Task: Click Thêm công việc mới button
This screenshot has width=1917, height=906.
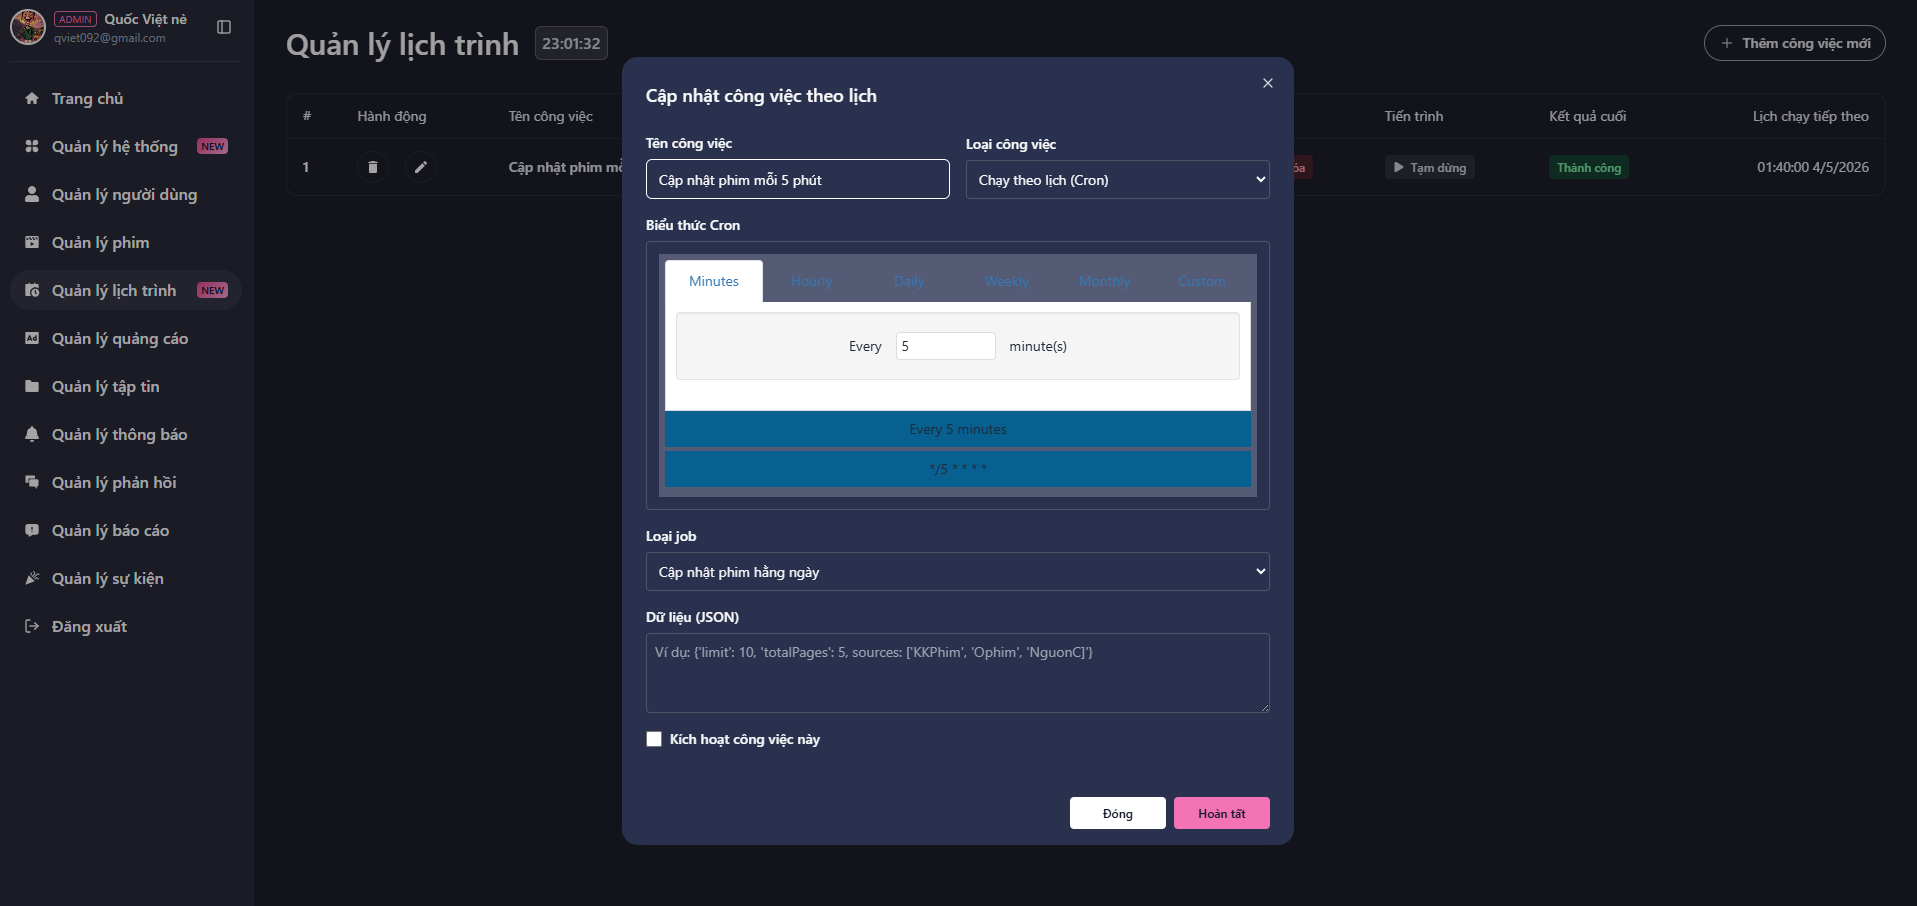Action: coord(1795,43)
